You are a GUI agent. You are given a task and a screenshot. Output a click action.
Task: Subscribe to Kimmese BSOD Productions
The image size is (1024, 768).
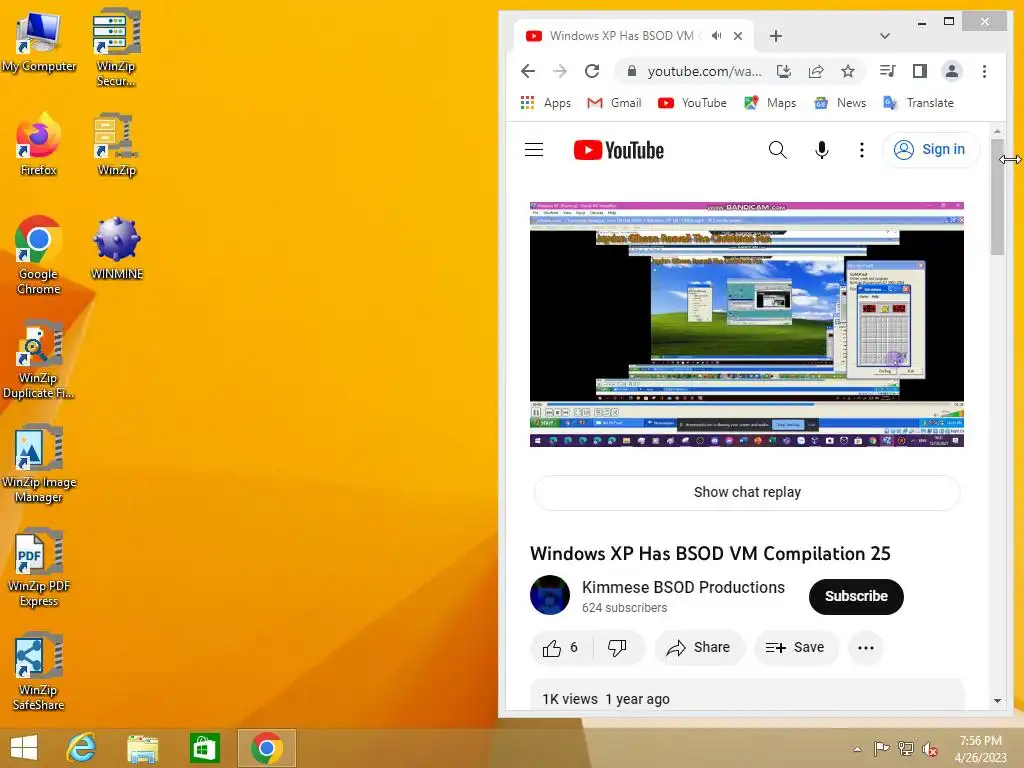coord(856,596)
